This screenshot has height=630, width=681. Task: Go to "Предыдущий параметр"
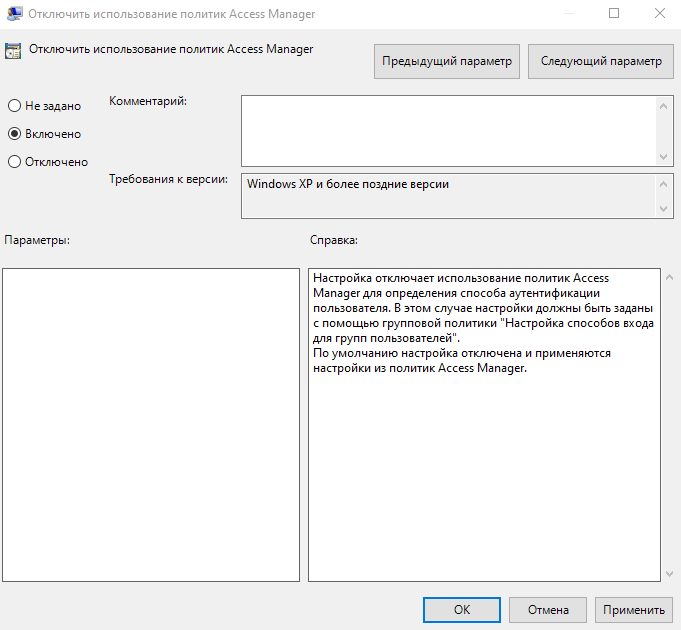[x=447, y=61]
